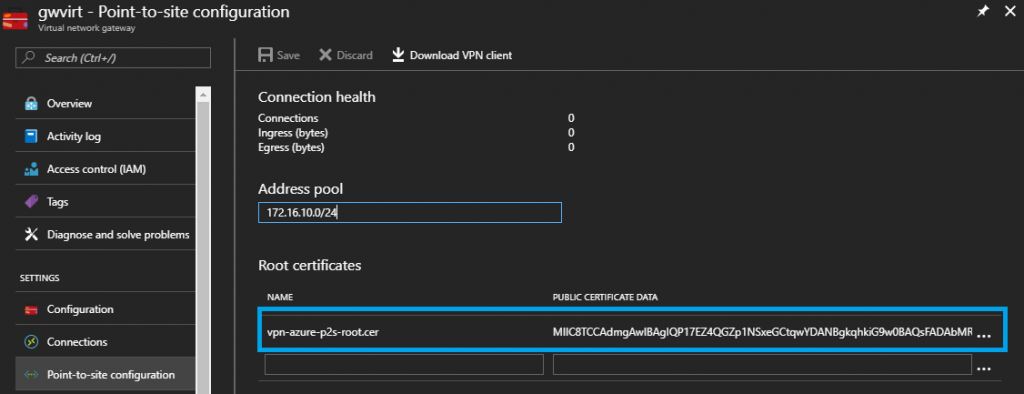Click the Address pool field 172.16.10.0/24

[409, 212]
